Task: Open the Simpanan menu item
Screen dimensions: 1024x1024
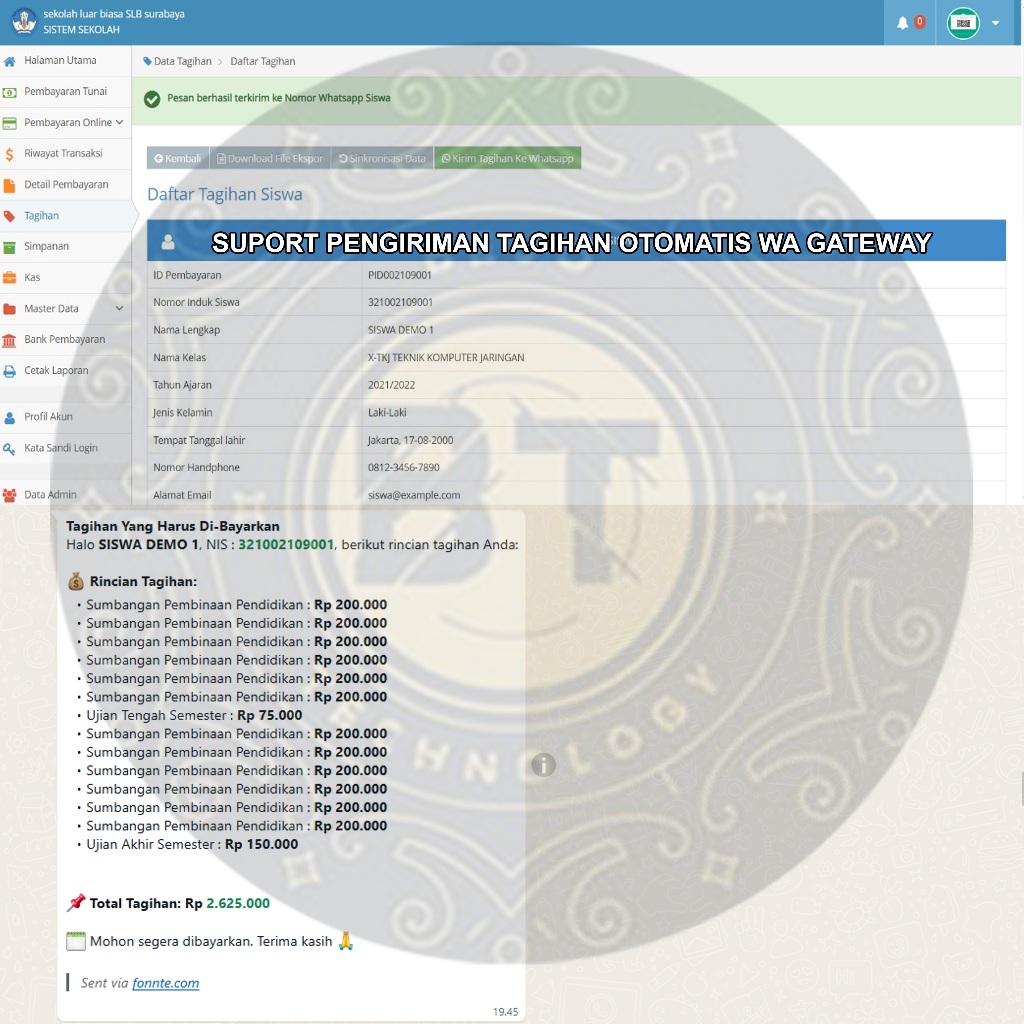Action: tap(46, 246)
